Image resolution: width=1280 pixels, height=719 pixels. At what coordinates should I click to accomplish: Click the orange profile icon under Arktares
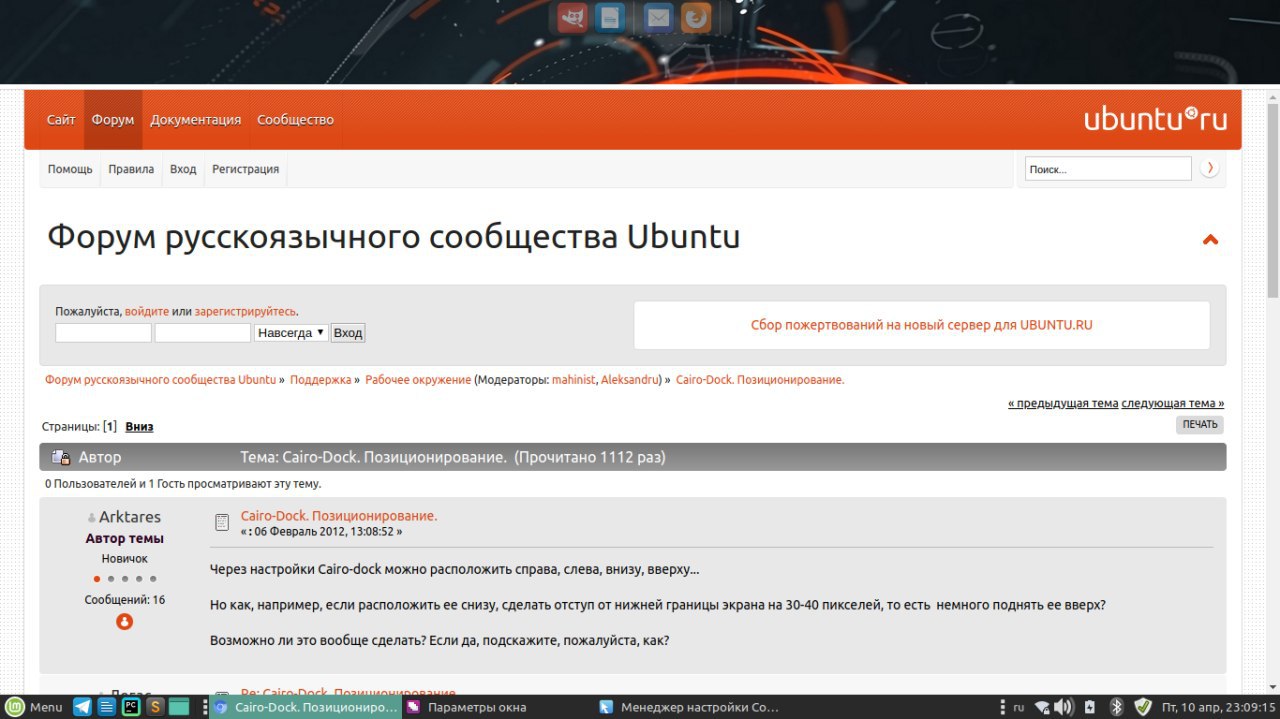(125, 621)
